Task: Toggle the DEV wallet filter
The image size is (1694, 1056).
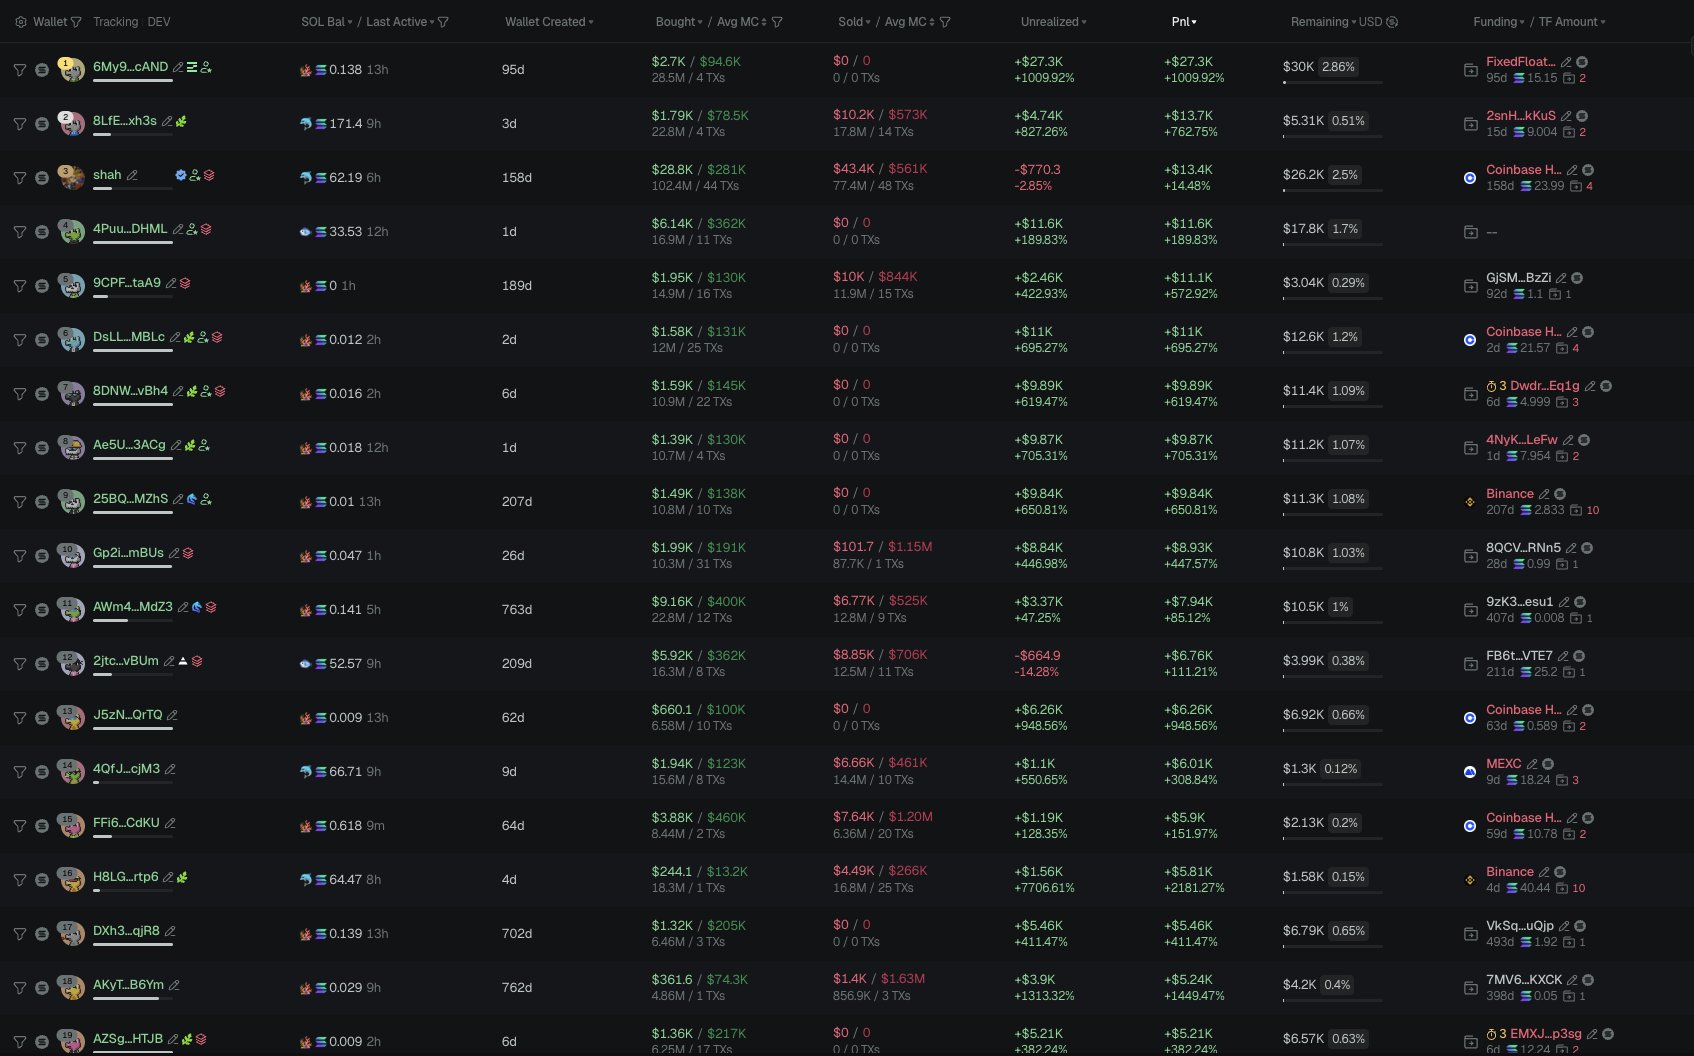Action: click(159, 22)
